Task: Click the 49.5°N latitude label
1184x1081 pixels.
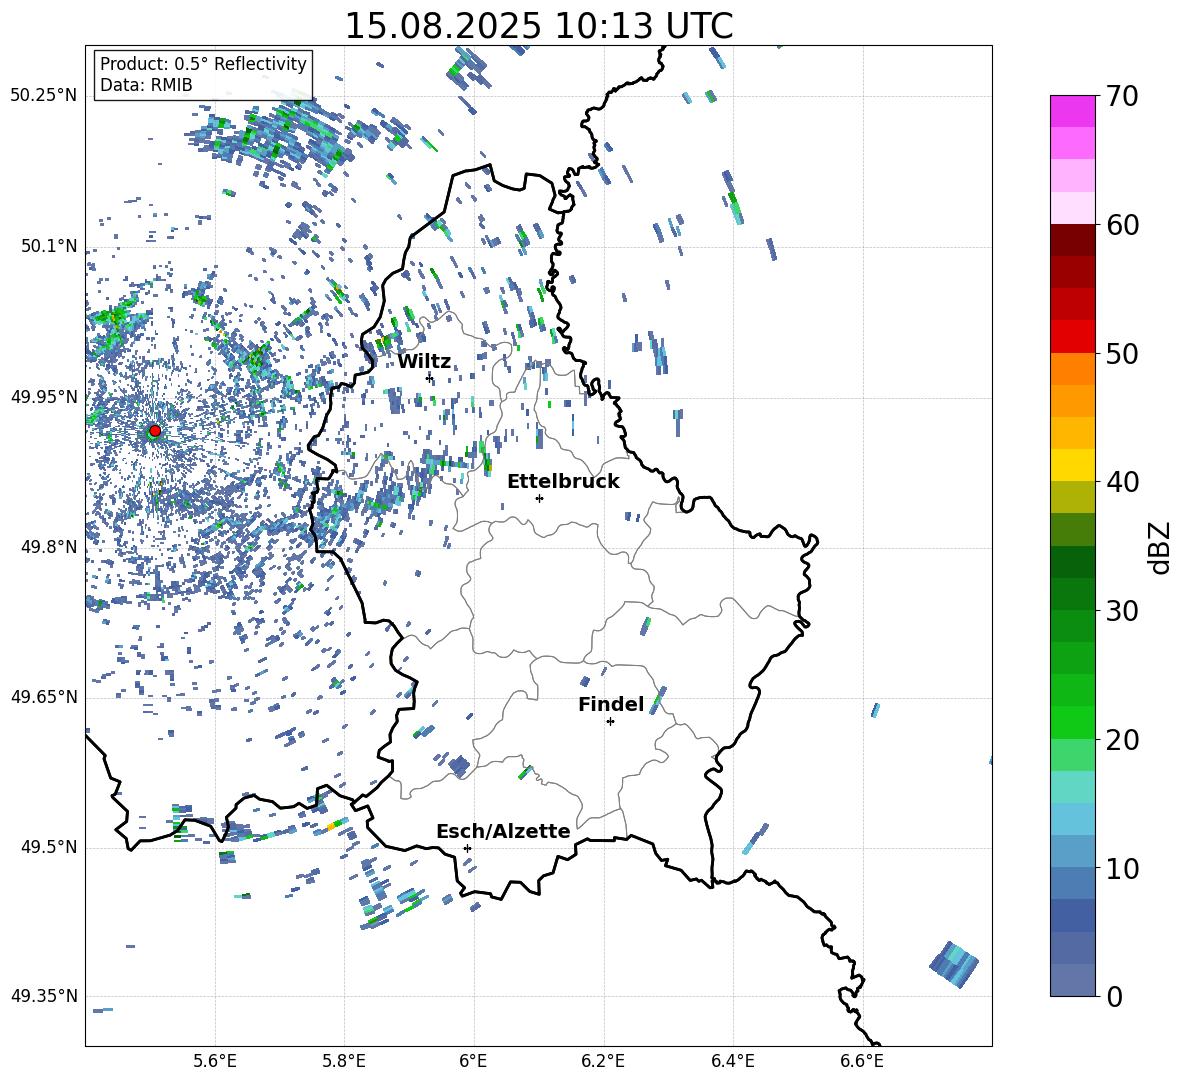Action: [49, 847]
